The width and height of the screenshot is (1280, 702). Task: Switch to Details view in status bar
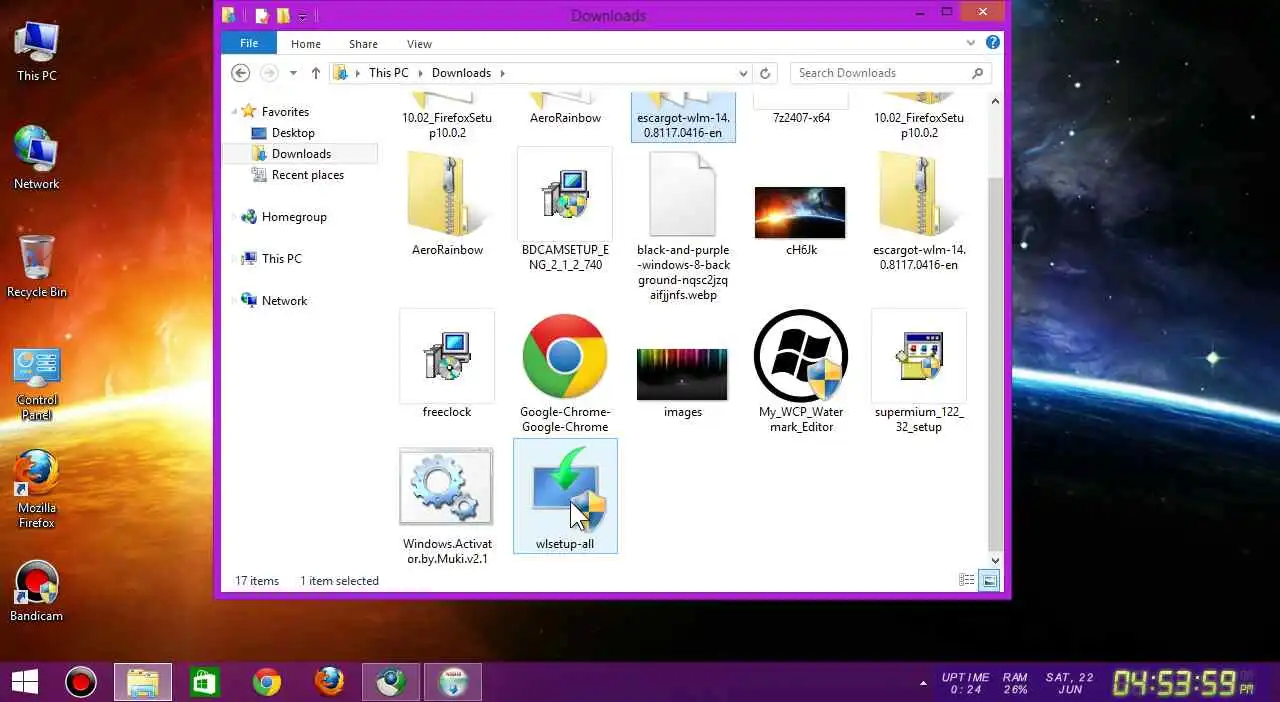click(x=967, y=580)
